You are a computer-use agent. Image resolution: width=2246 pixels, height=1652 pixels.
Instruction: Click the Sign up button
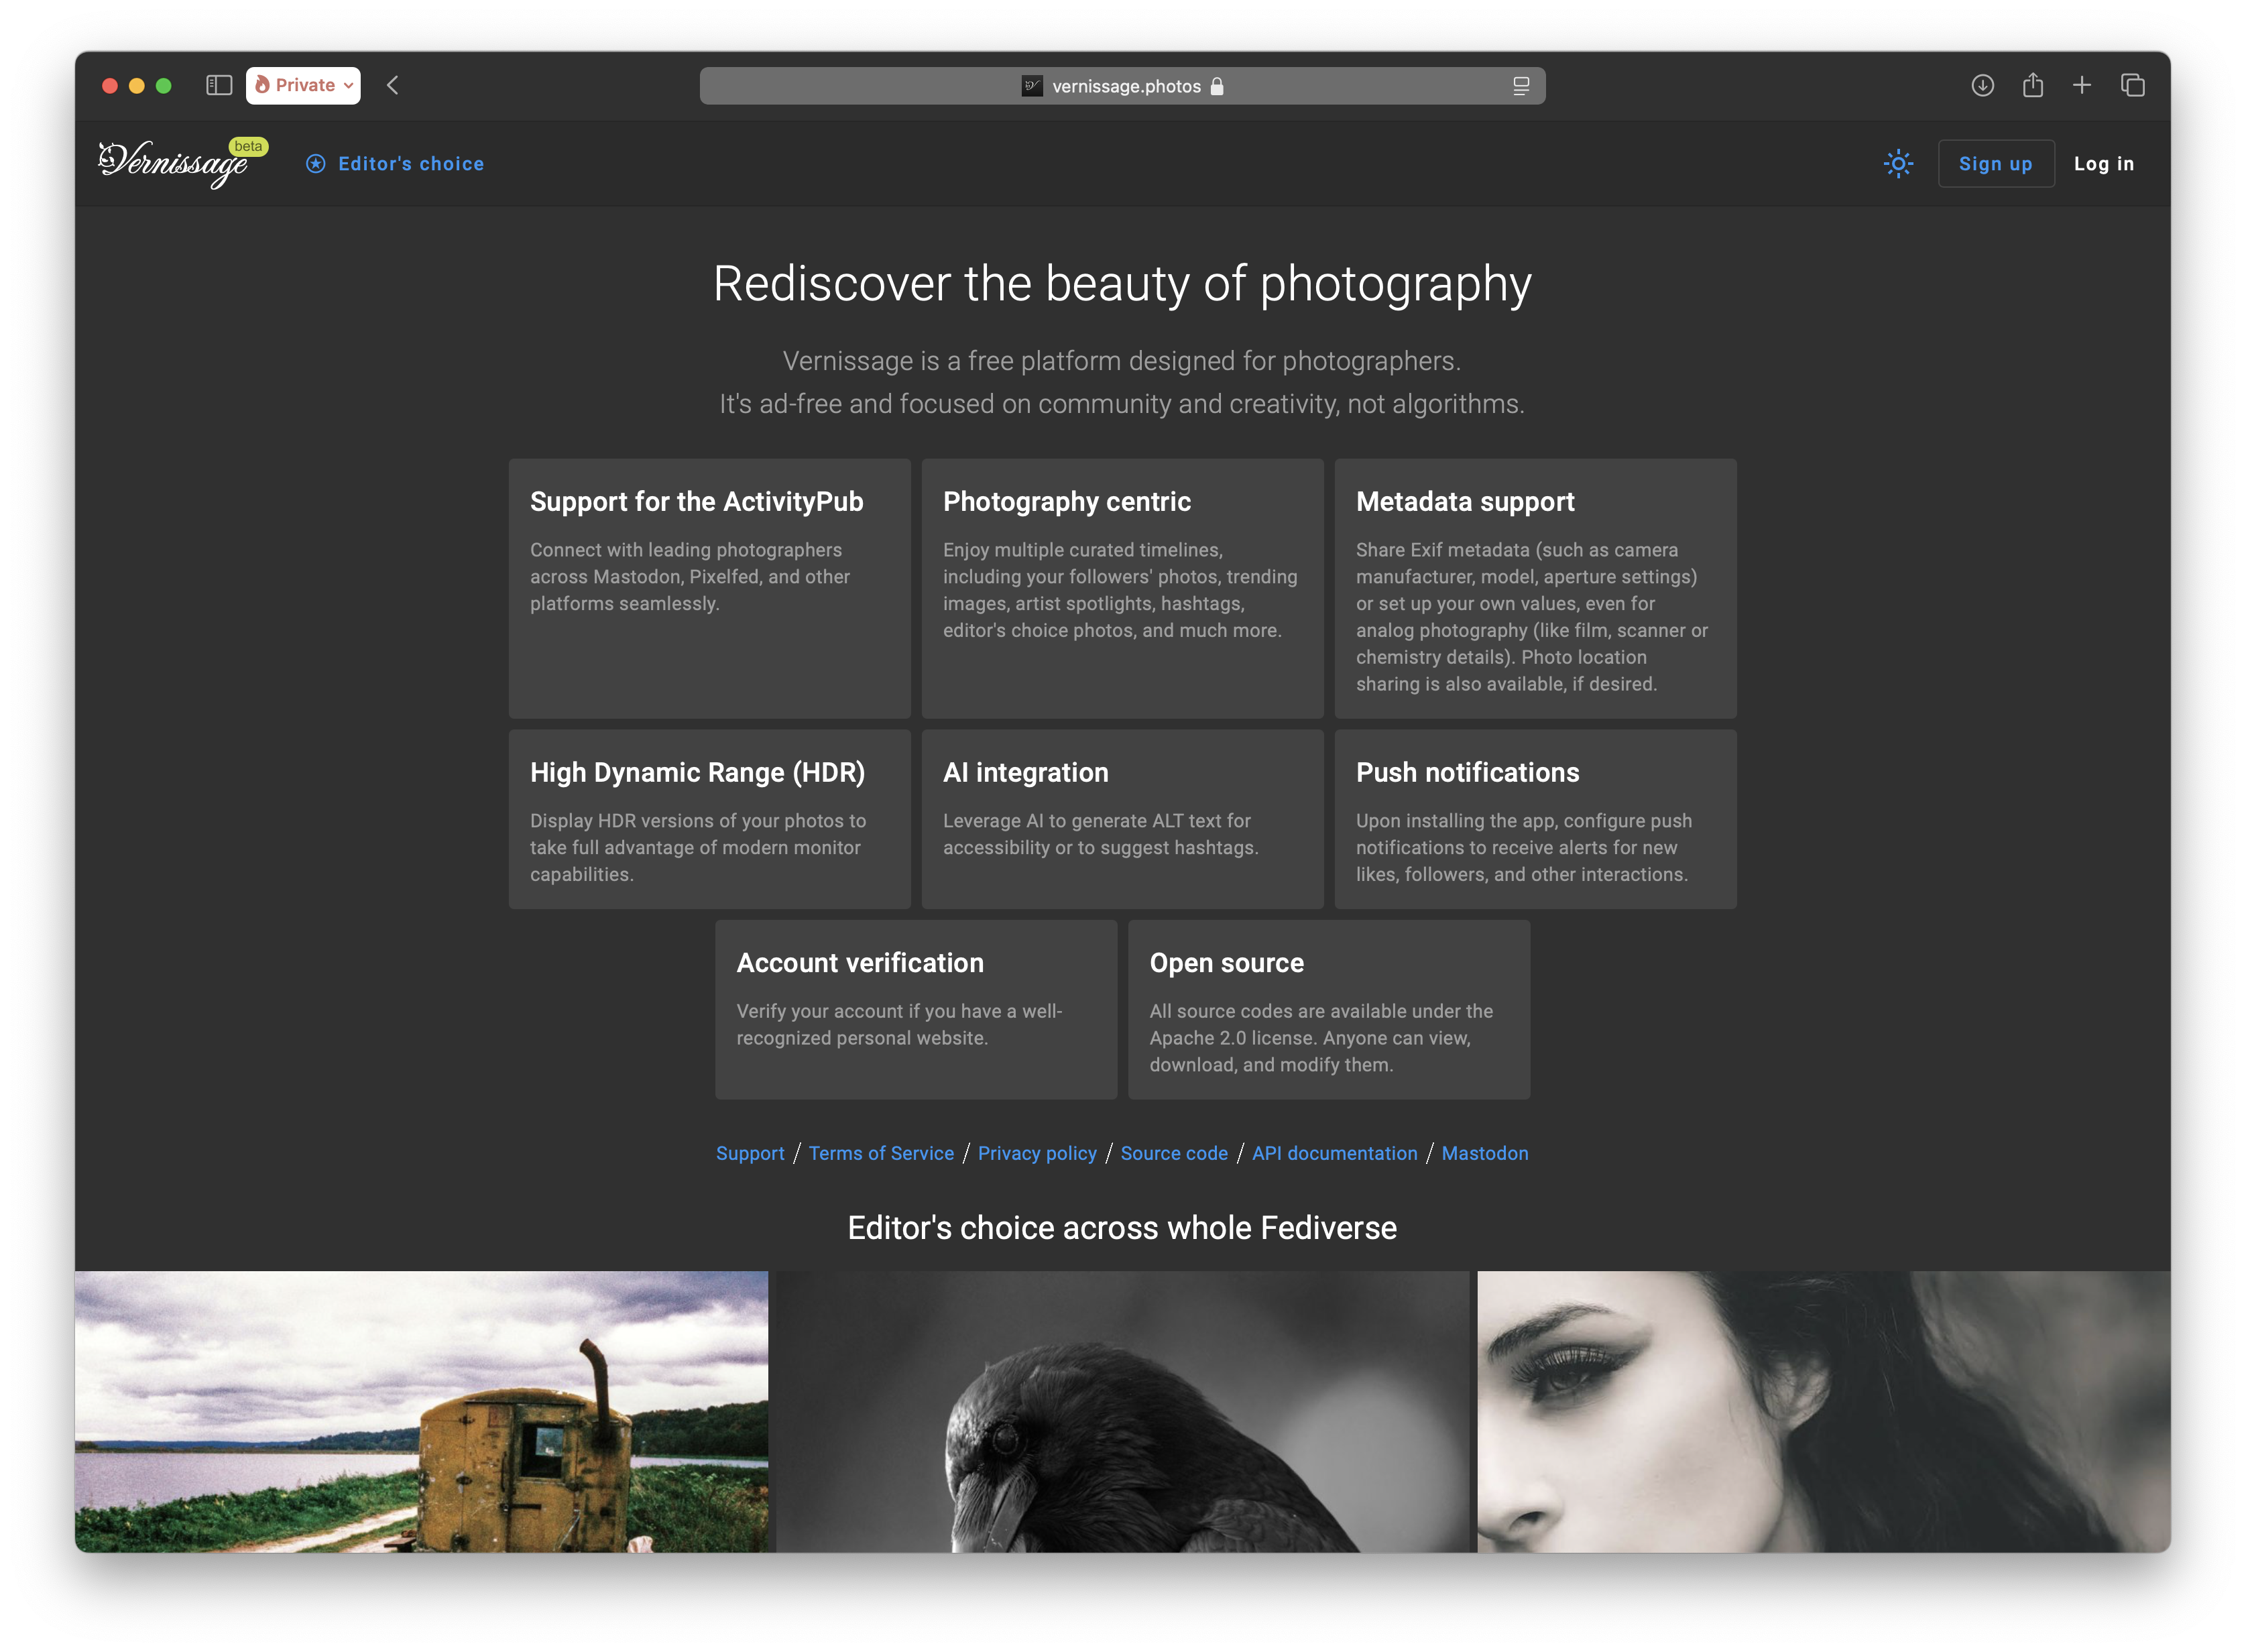tap(1996, 164)
